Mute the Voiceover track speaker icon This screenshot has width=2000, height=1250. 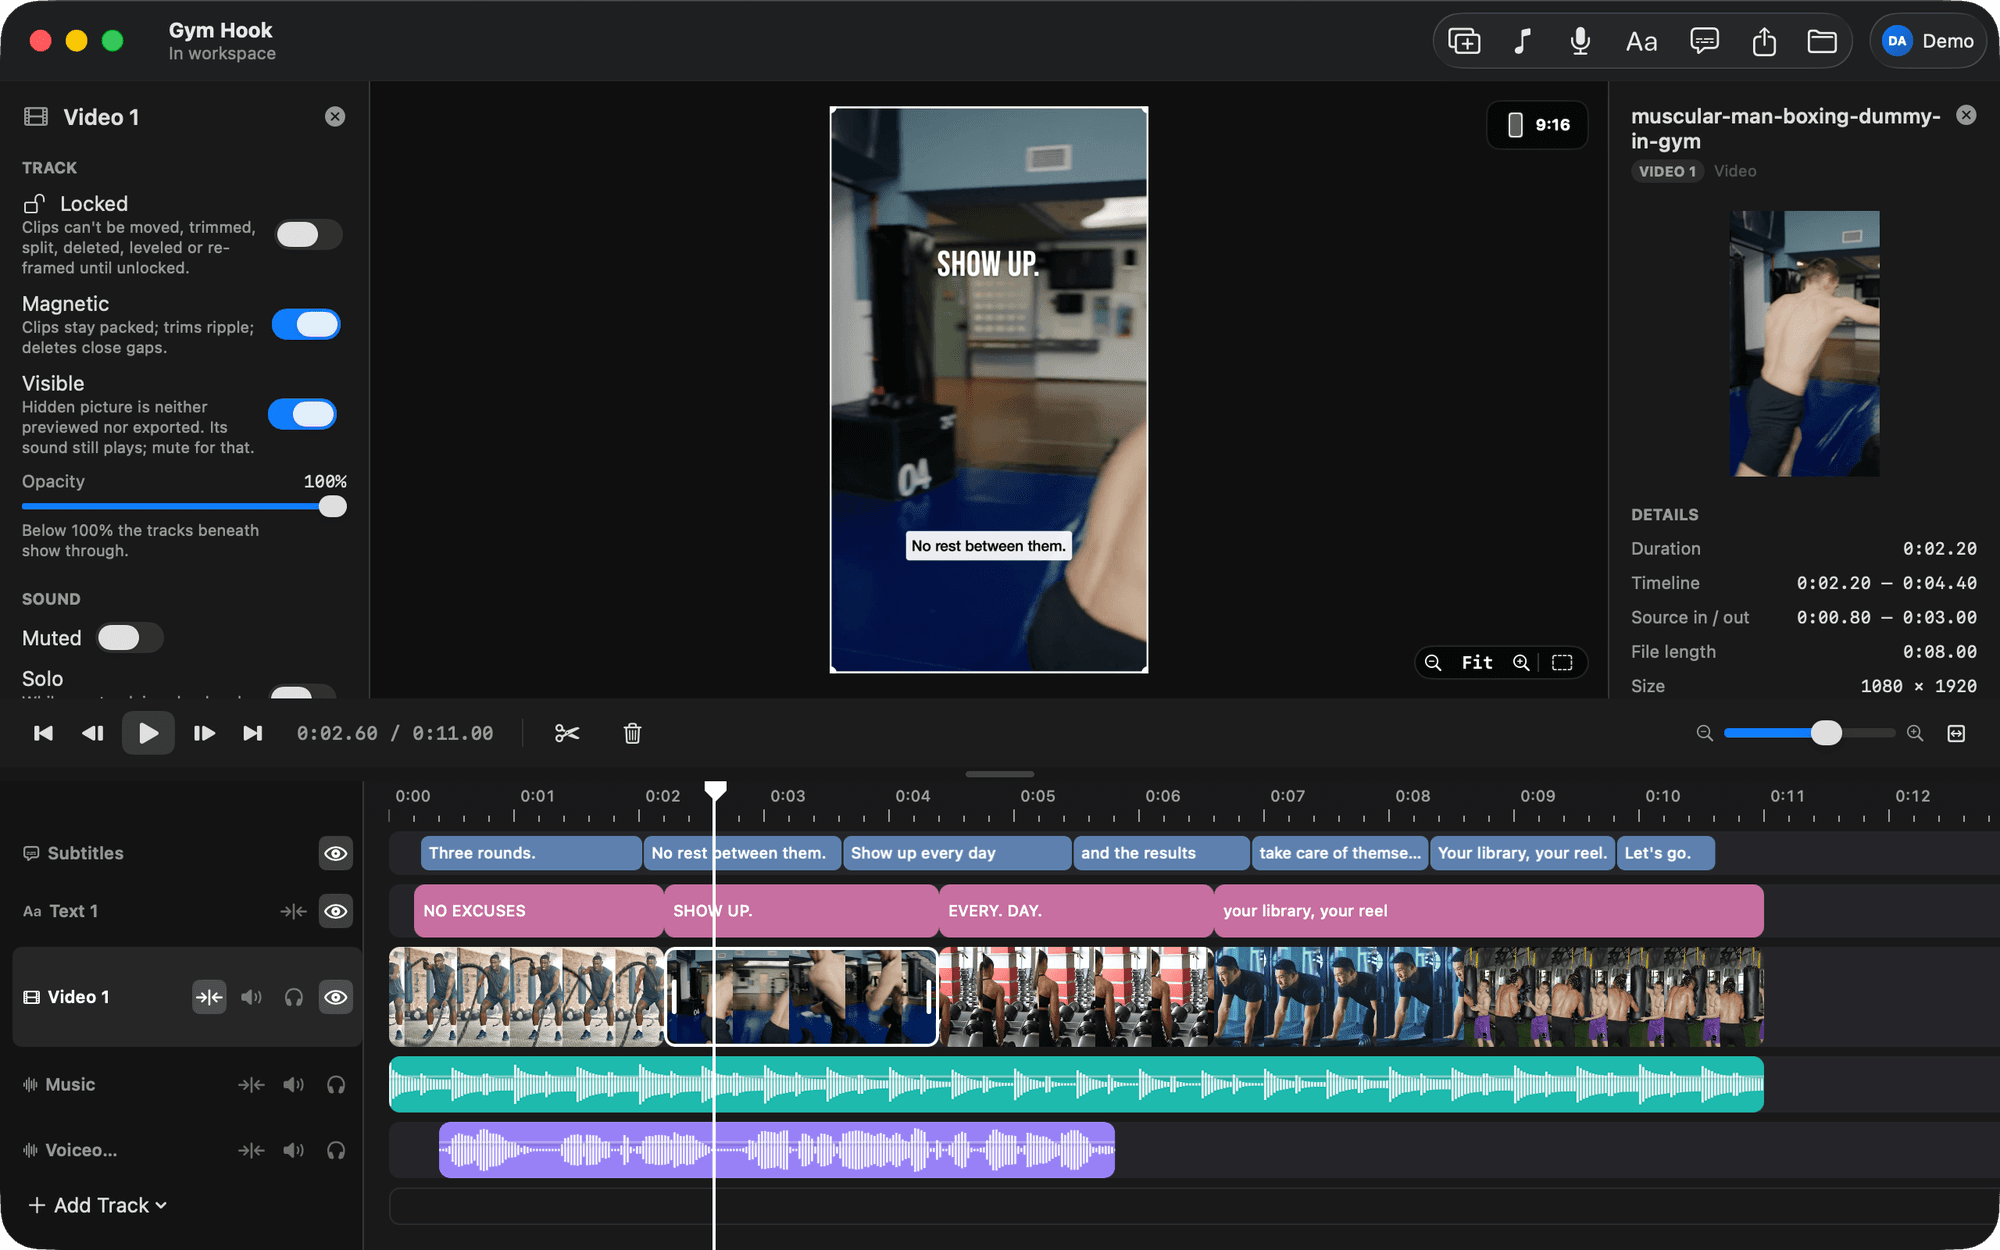click(x=293, y=1150)
